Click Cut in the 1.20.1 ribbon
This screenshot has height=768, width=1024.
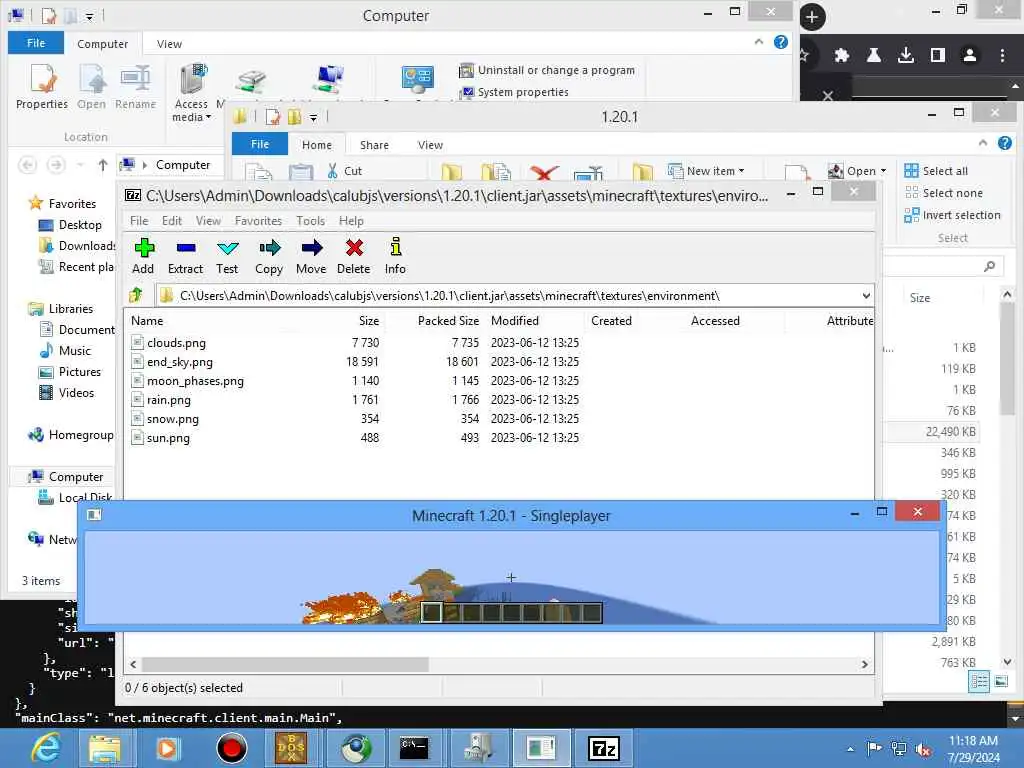[x=344, y=170]
